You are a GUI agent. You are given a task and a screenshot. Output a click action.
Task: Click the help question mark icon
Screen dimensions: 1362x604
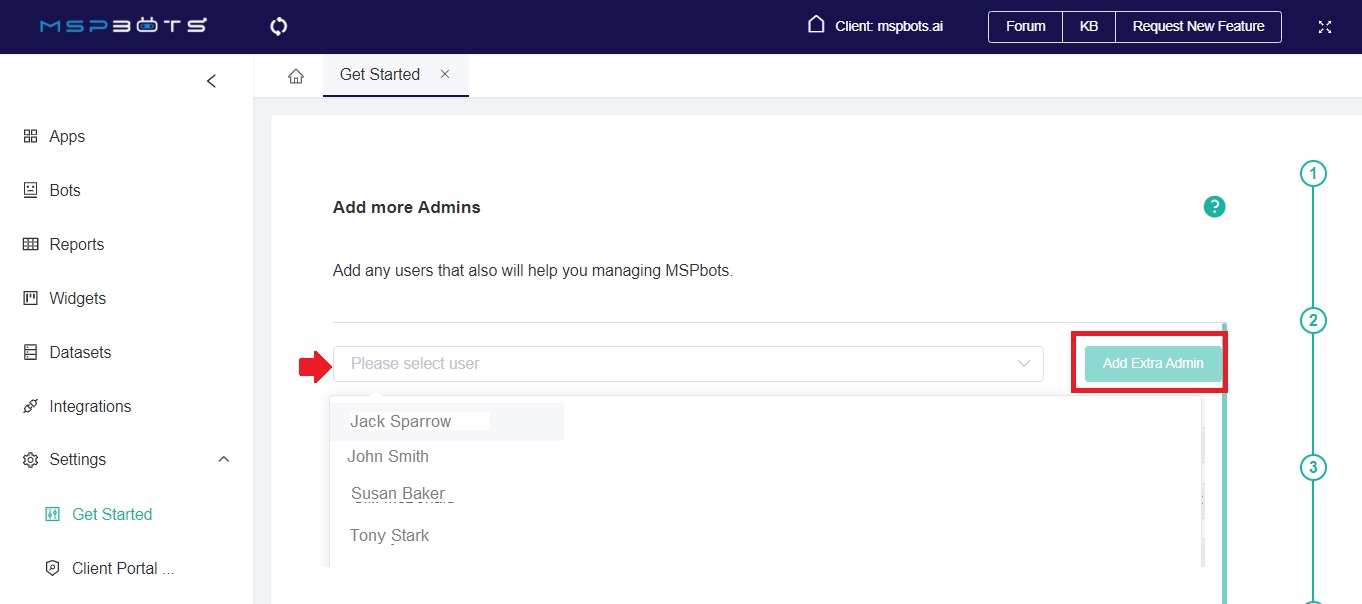click(1214, 206)
